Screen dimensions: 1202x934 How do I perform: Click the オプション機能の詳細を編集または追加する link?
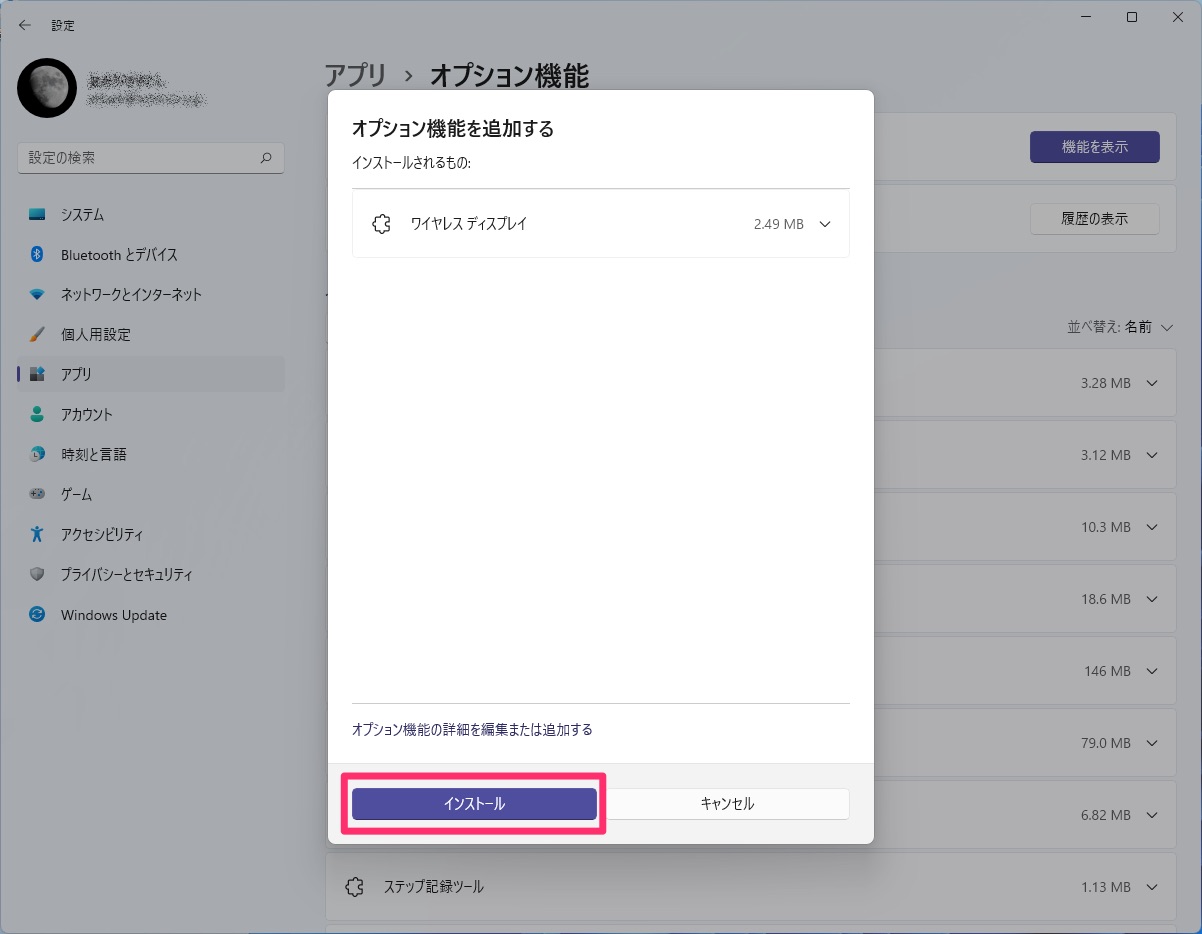click(x=472, y=730)
